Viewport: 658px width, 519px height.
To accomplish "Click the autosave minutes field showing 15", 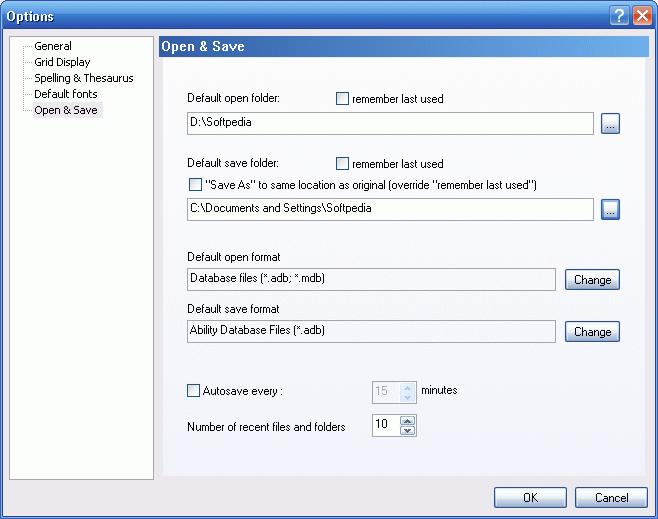I will click(386, 392).
